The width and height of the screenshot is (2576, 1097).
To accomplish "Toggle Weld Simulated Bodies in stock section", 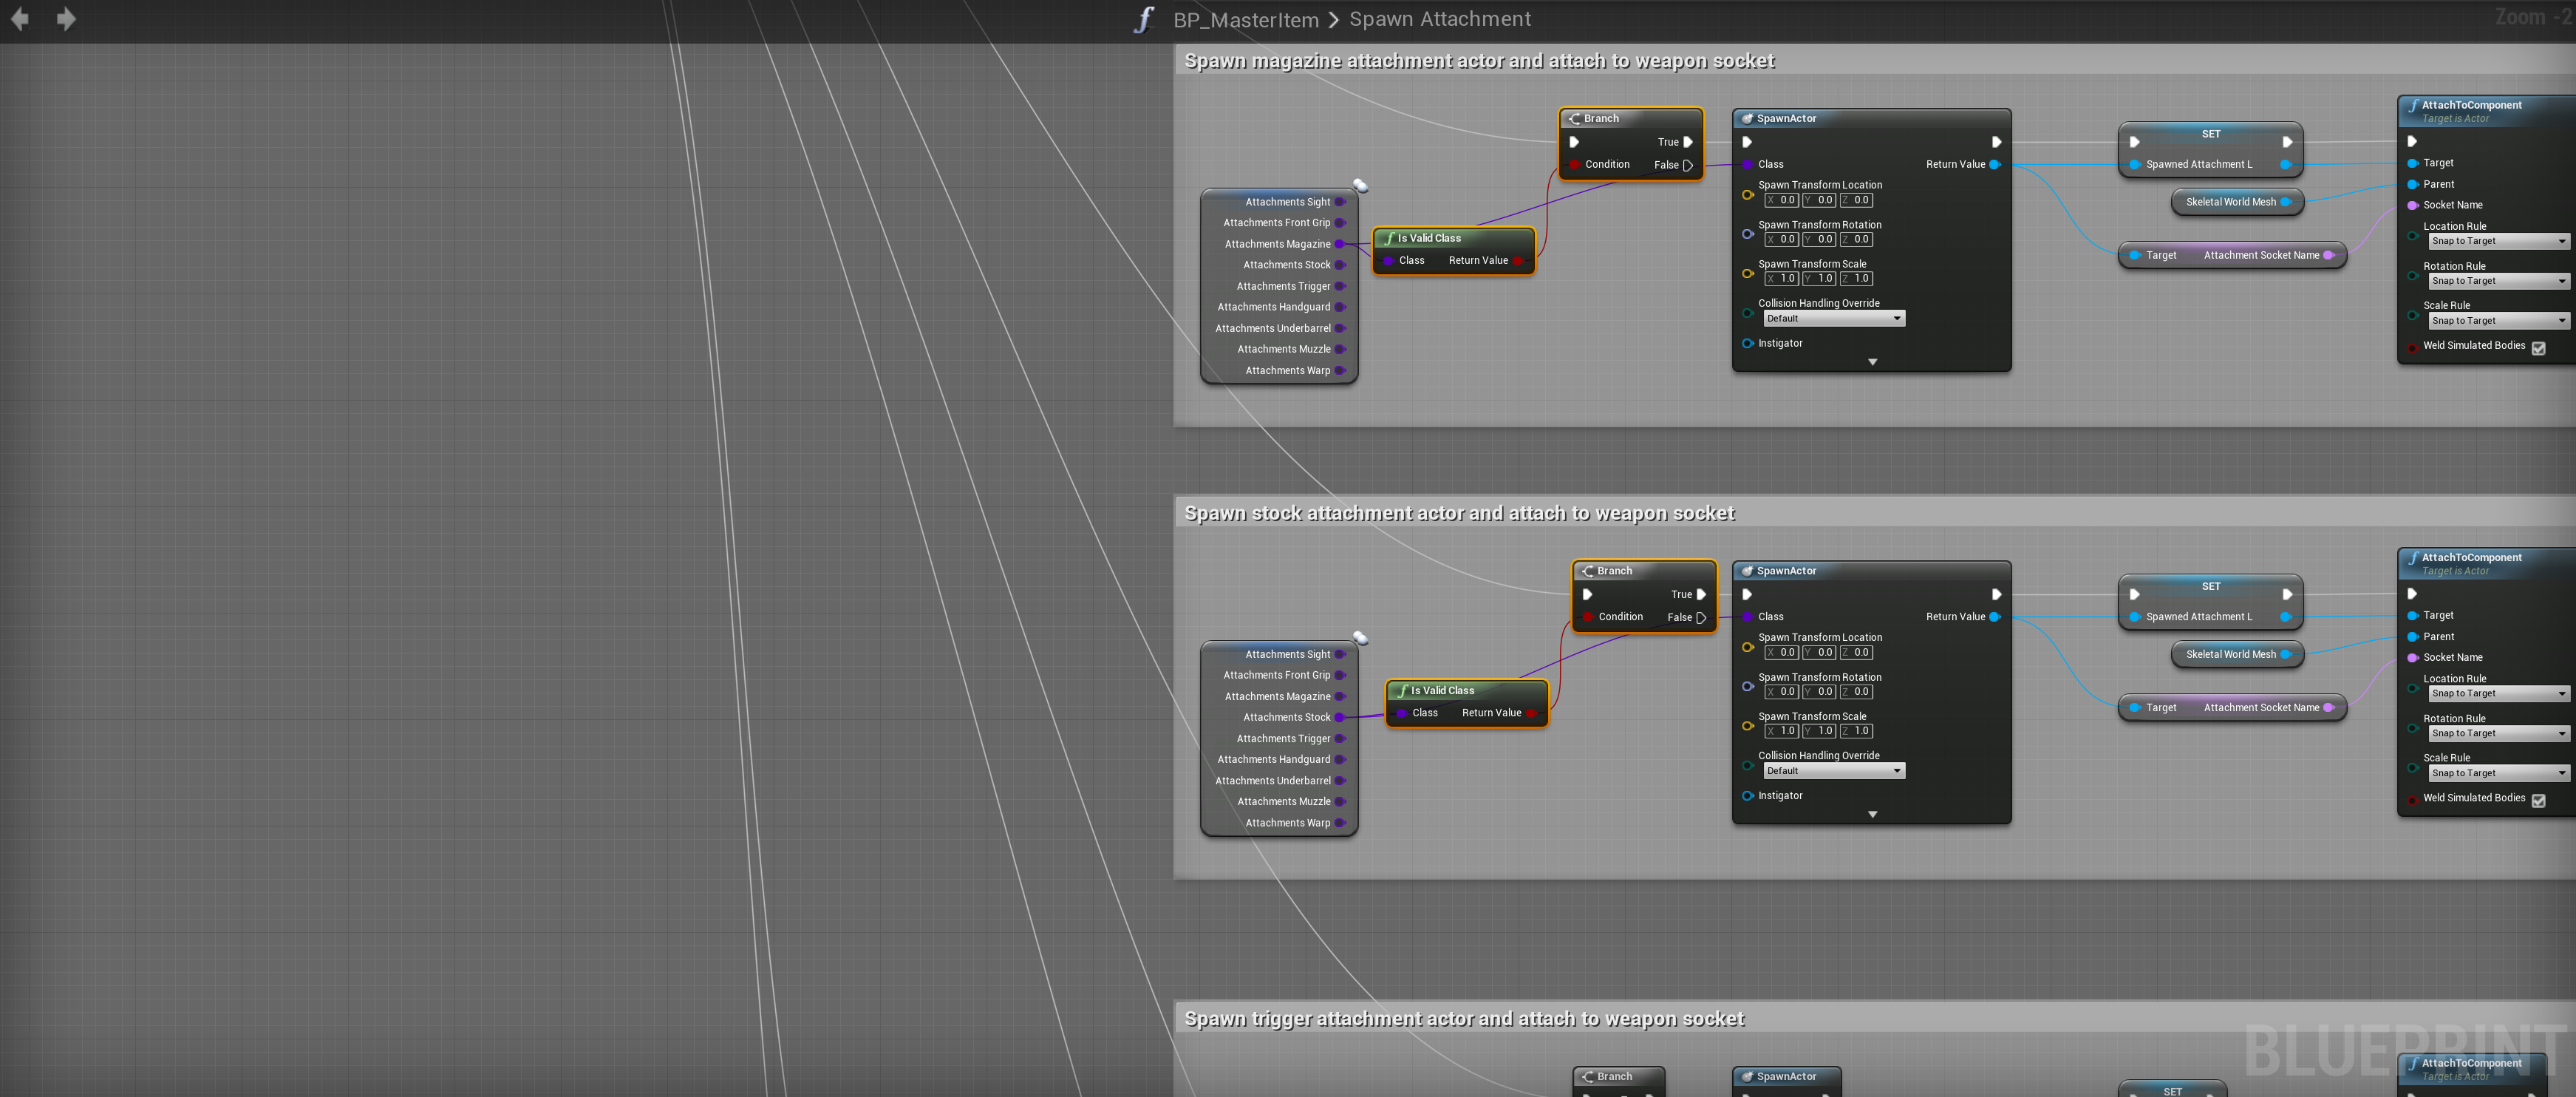I will coord(2538,800).
